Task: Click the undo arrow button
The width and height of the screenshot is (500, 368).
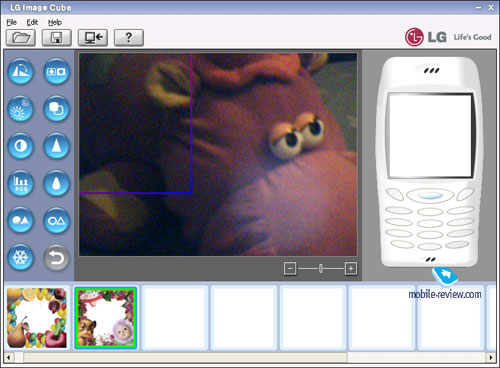Action: point(56,257)
